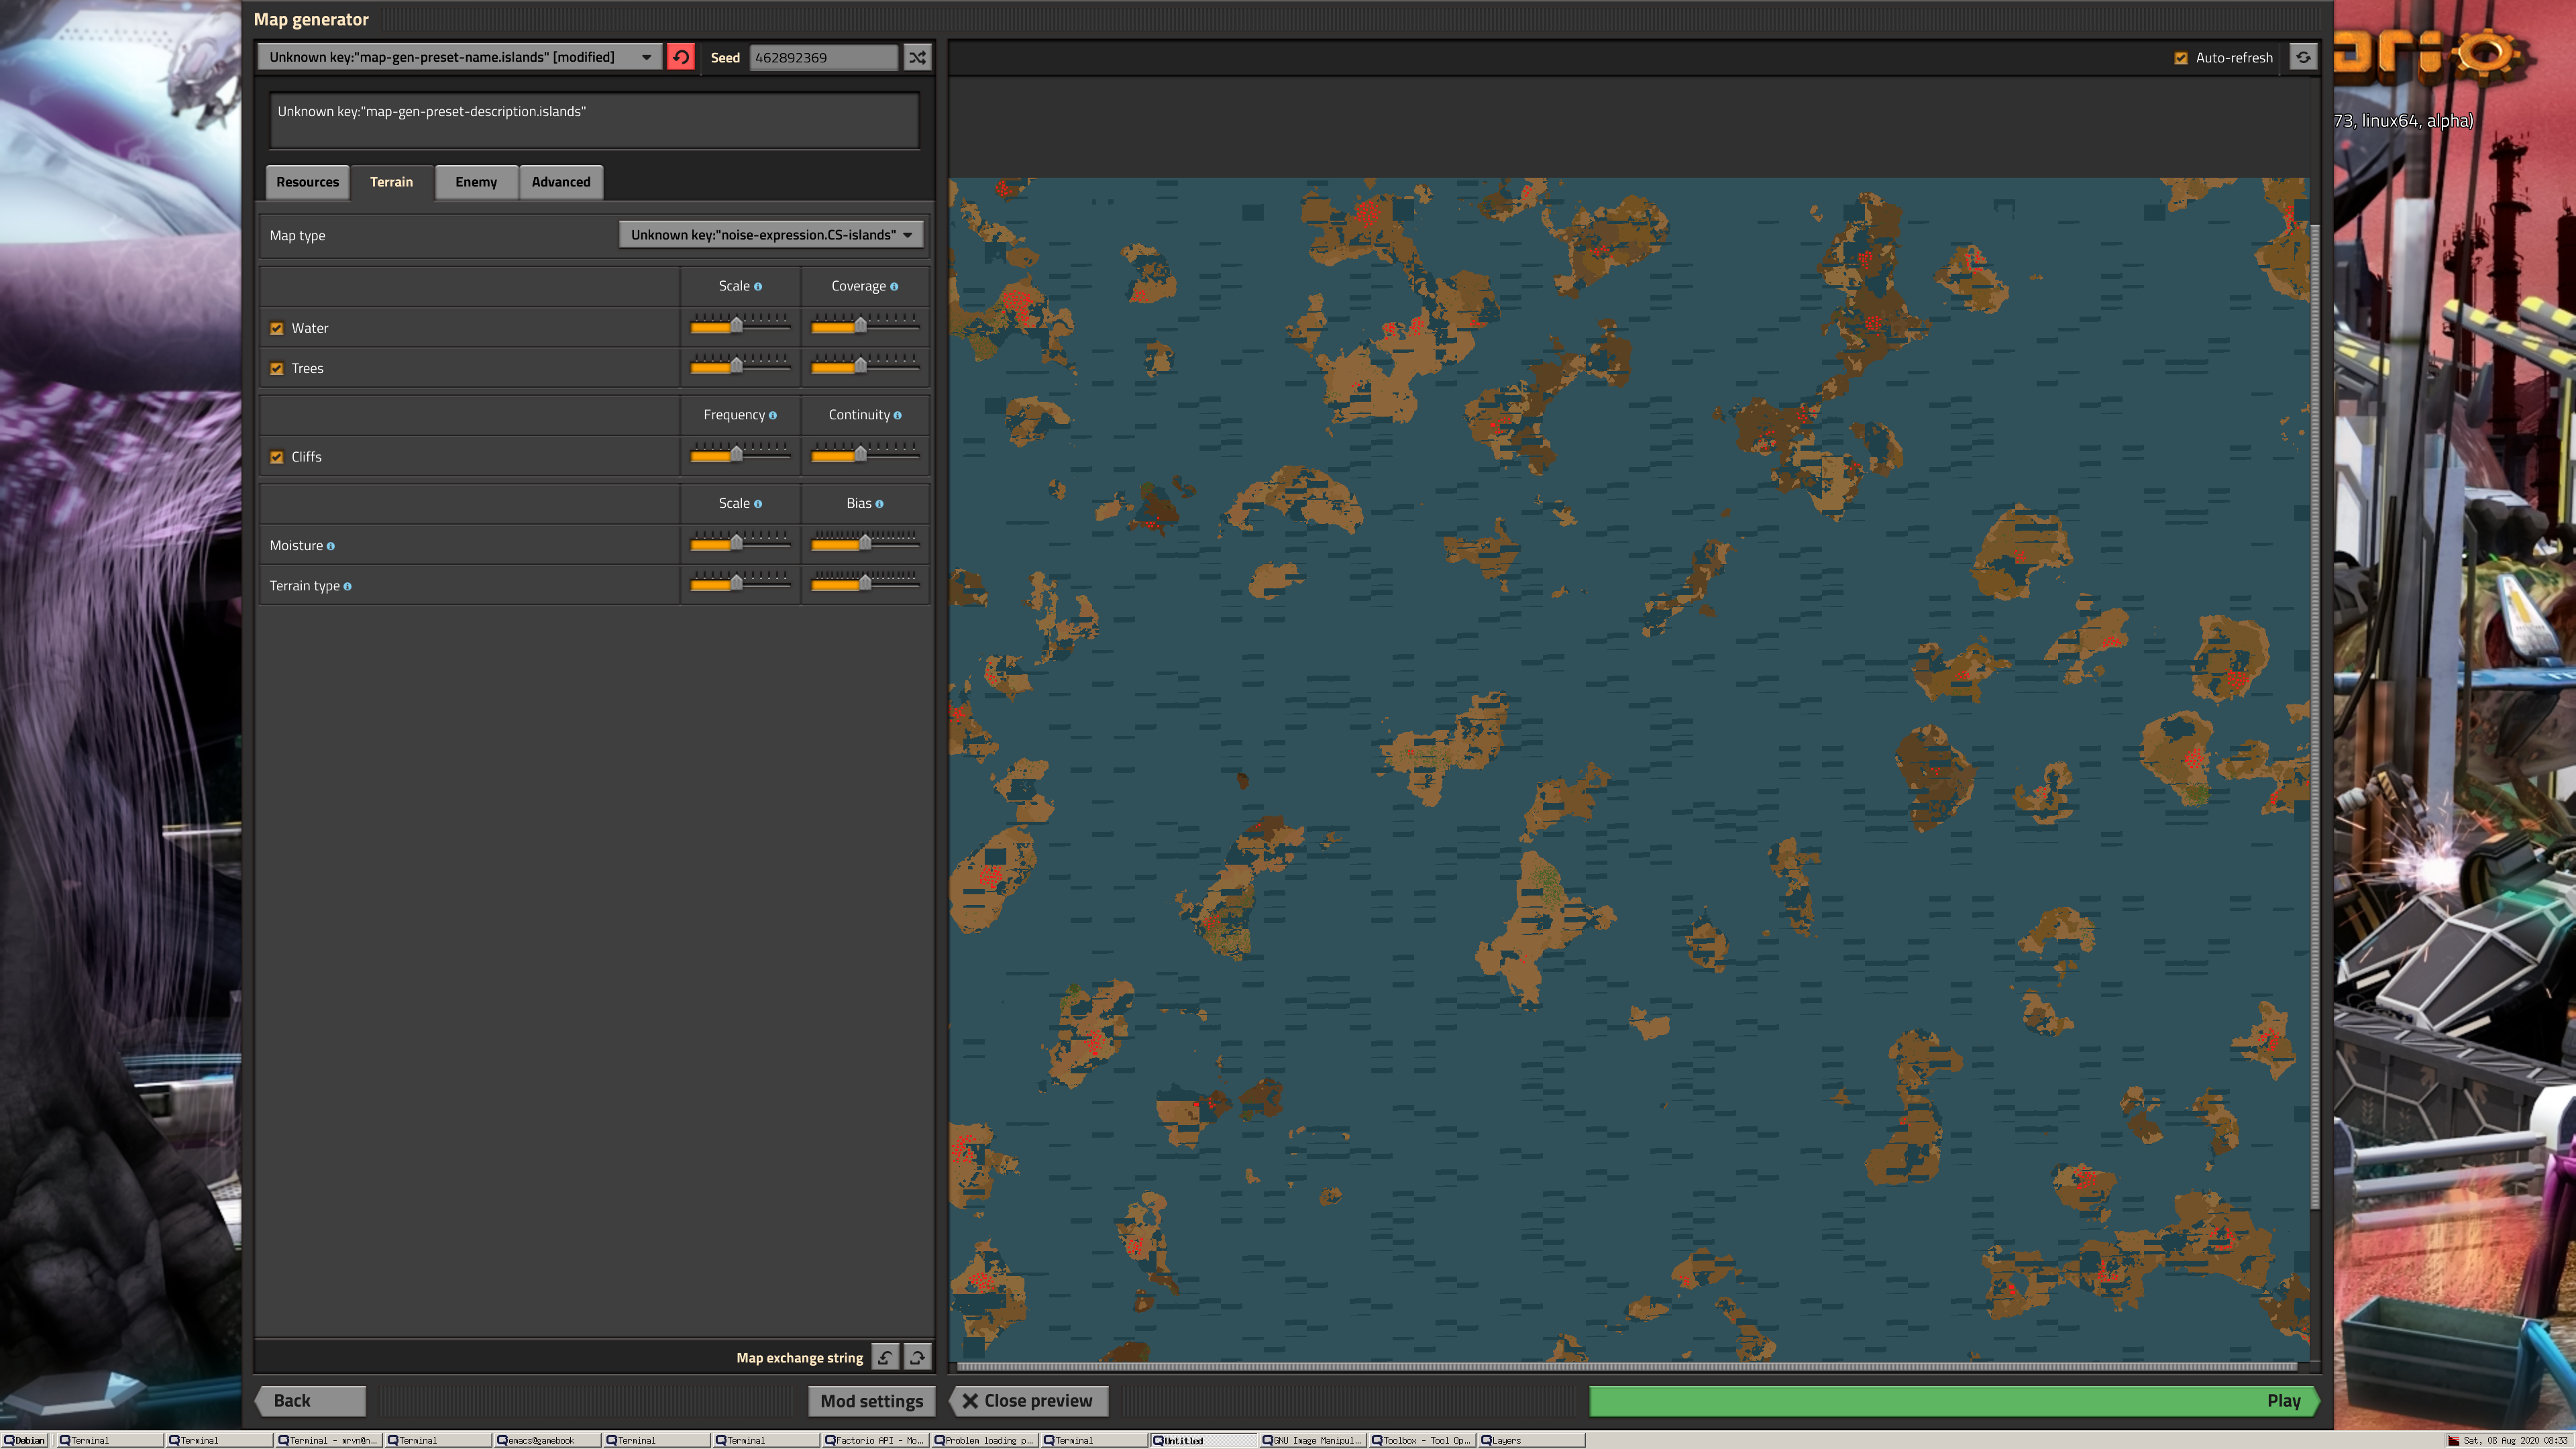Show info tooltip for water Scale
The image size is (2576, 1449).
(x=758, y=287)
